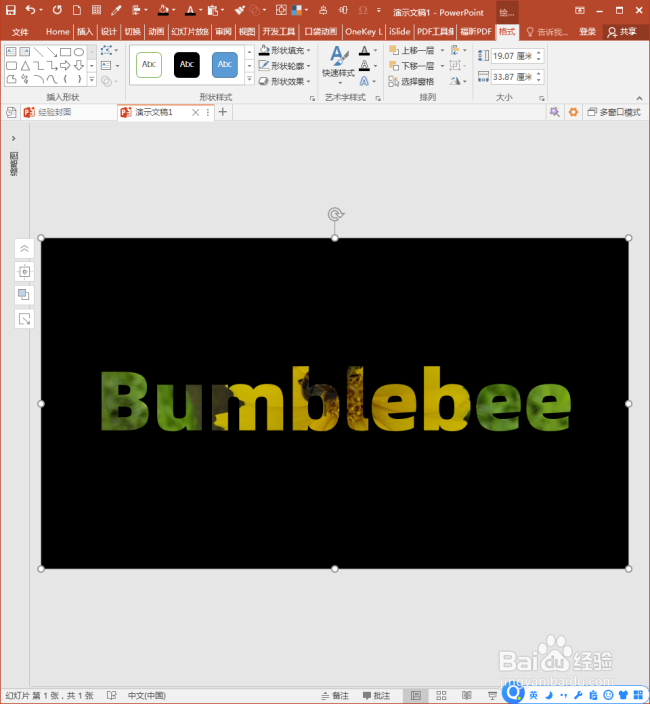Switch to the Home ribbon tab
This screenshot has width=650, height=704.
[57, 31]
